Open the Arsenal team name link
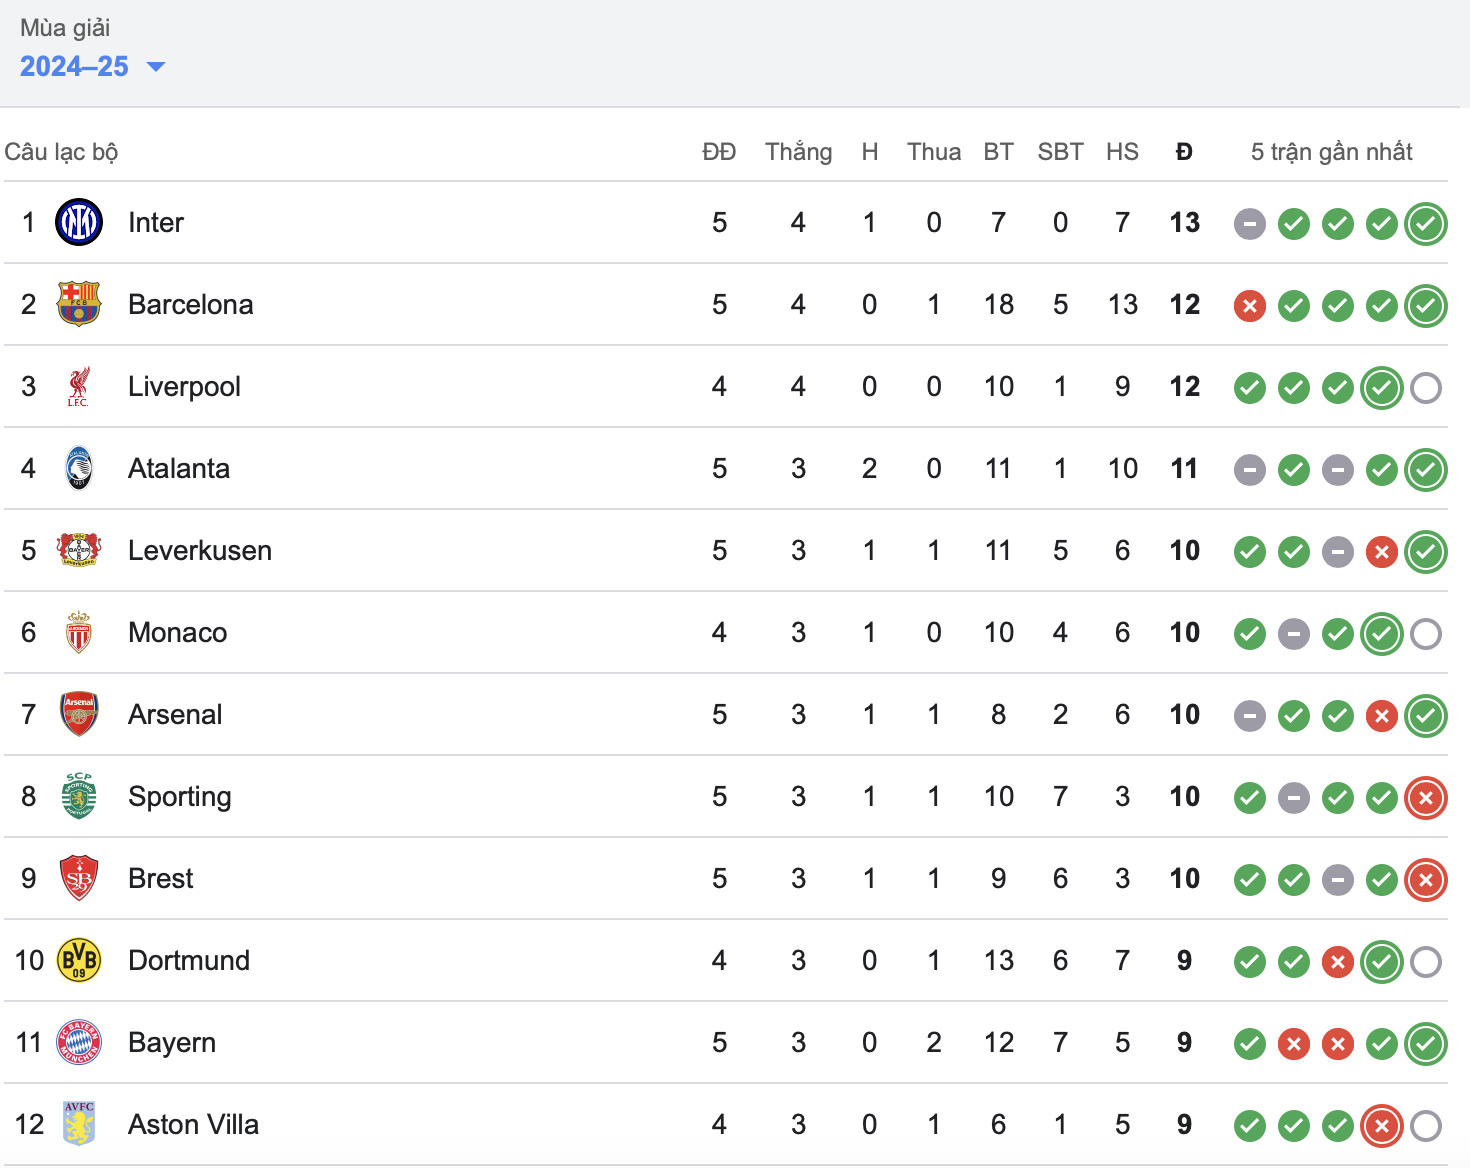 point(175,714)
